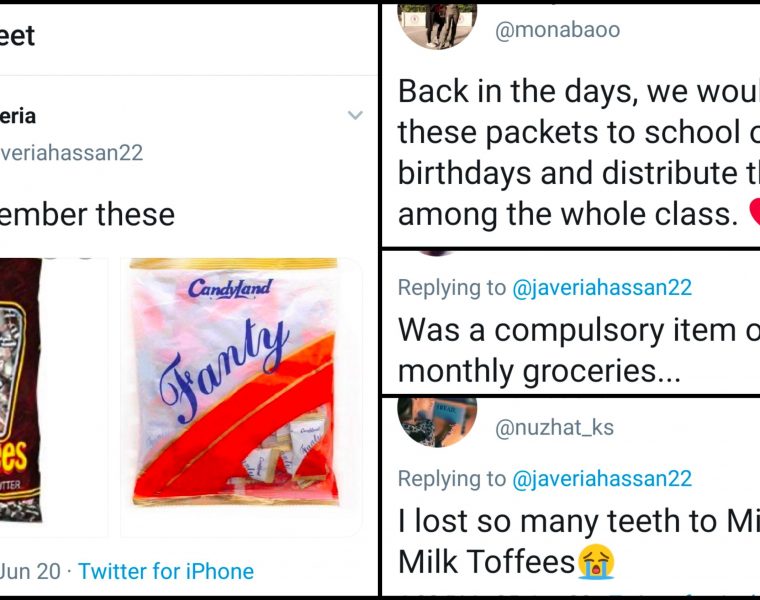Click @javeriahassan22 in the compulsory item reply
The width and height of the screenshot is (760, 600).
[602, 288]
